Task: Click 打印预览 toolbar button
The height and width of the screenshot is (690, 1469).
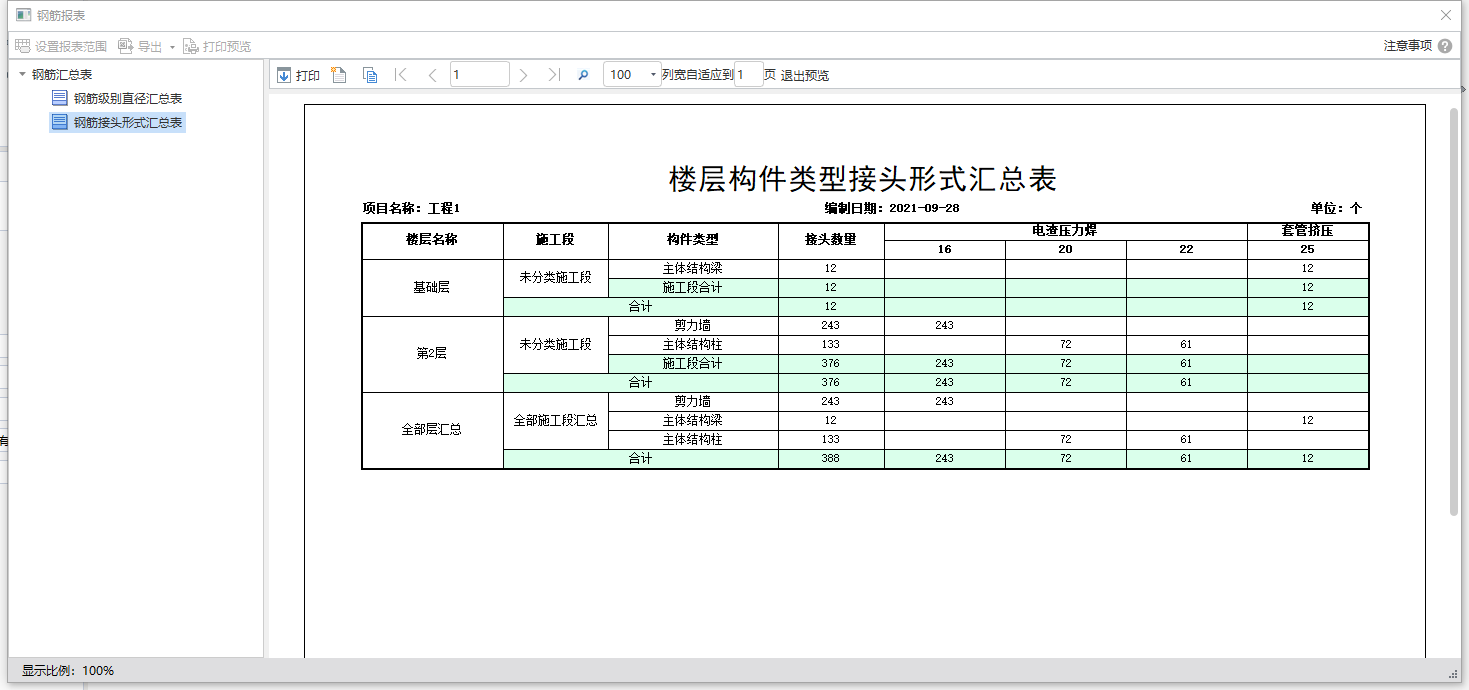Action: point(217,46)
